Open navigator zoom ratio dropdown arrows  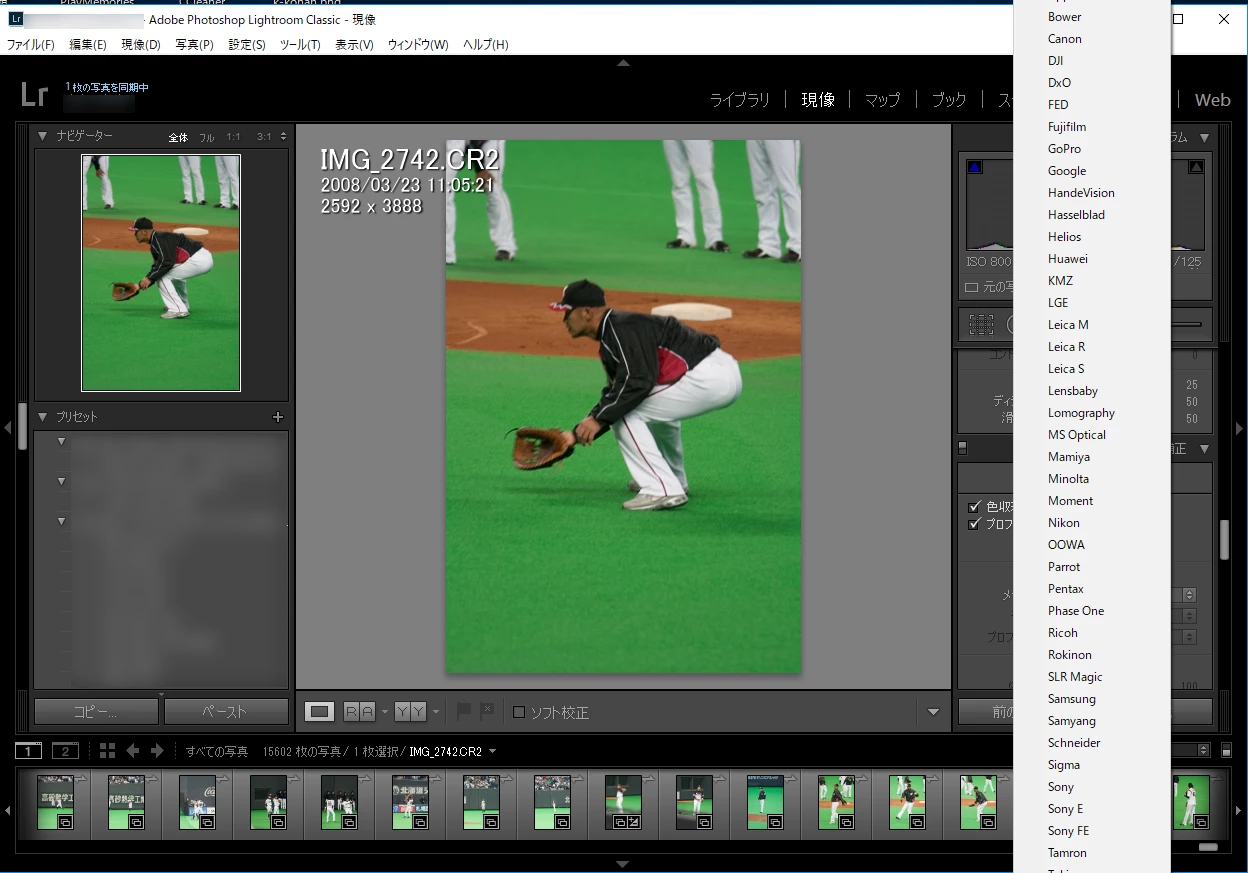(283, 137)
